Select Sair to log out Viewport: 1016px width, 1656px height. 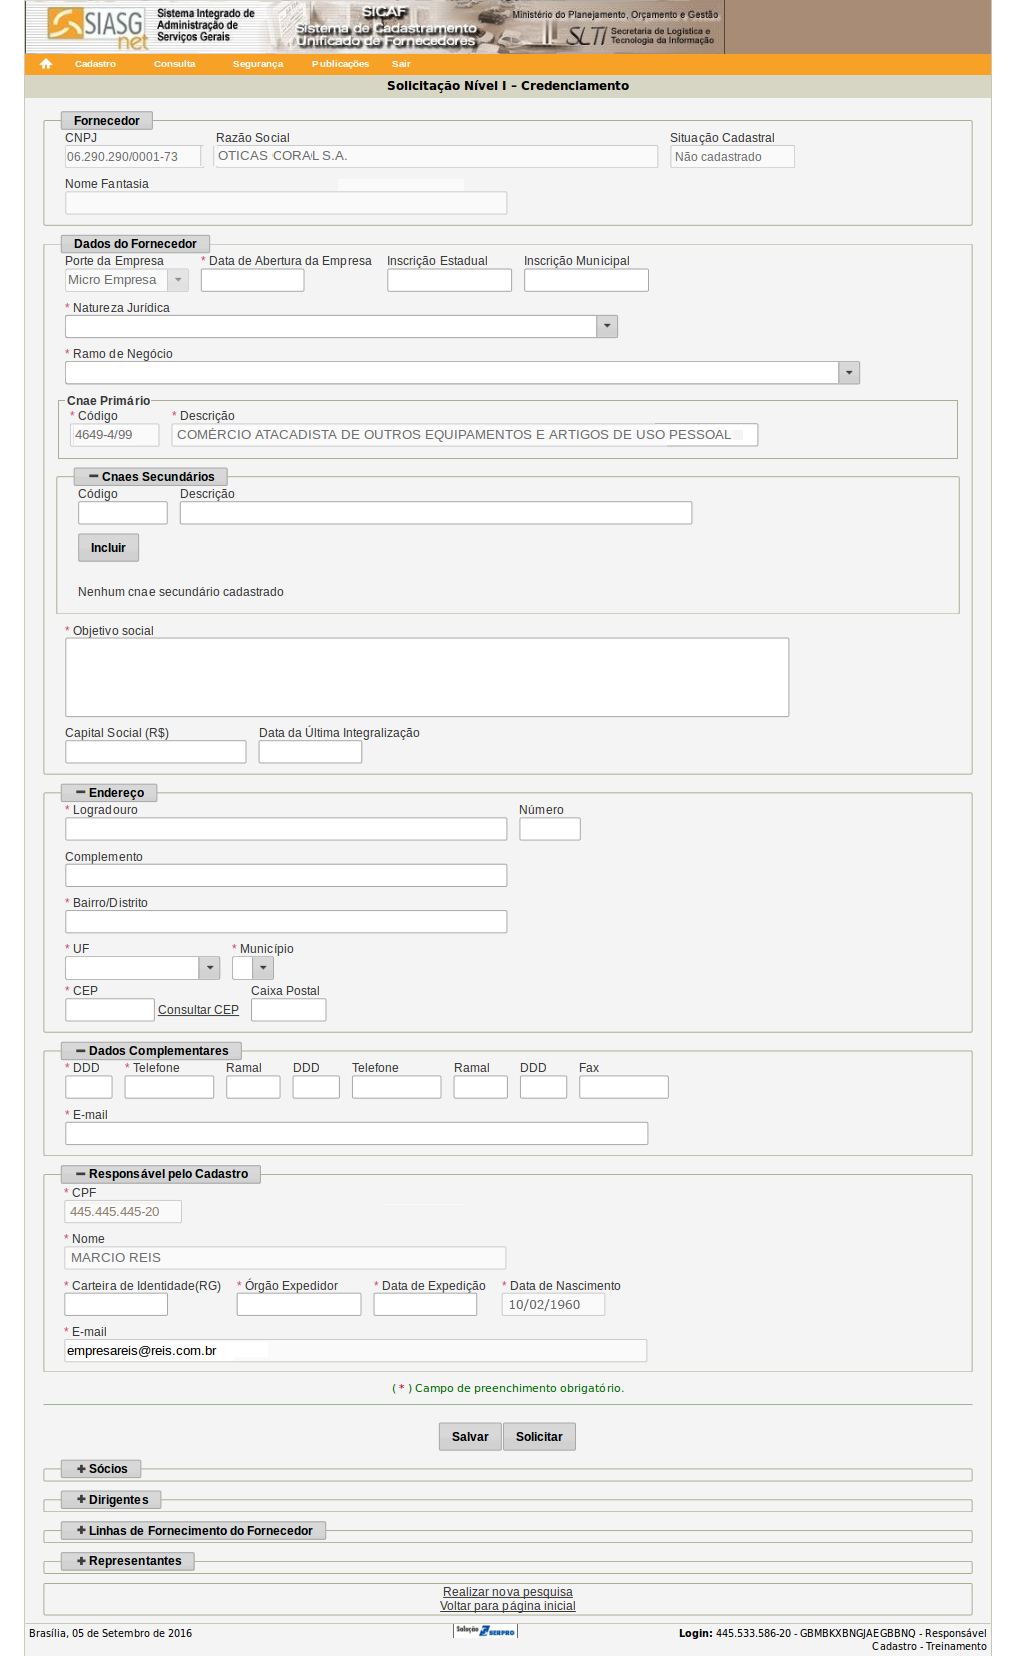coord(401,64)
